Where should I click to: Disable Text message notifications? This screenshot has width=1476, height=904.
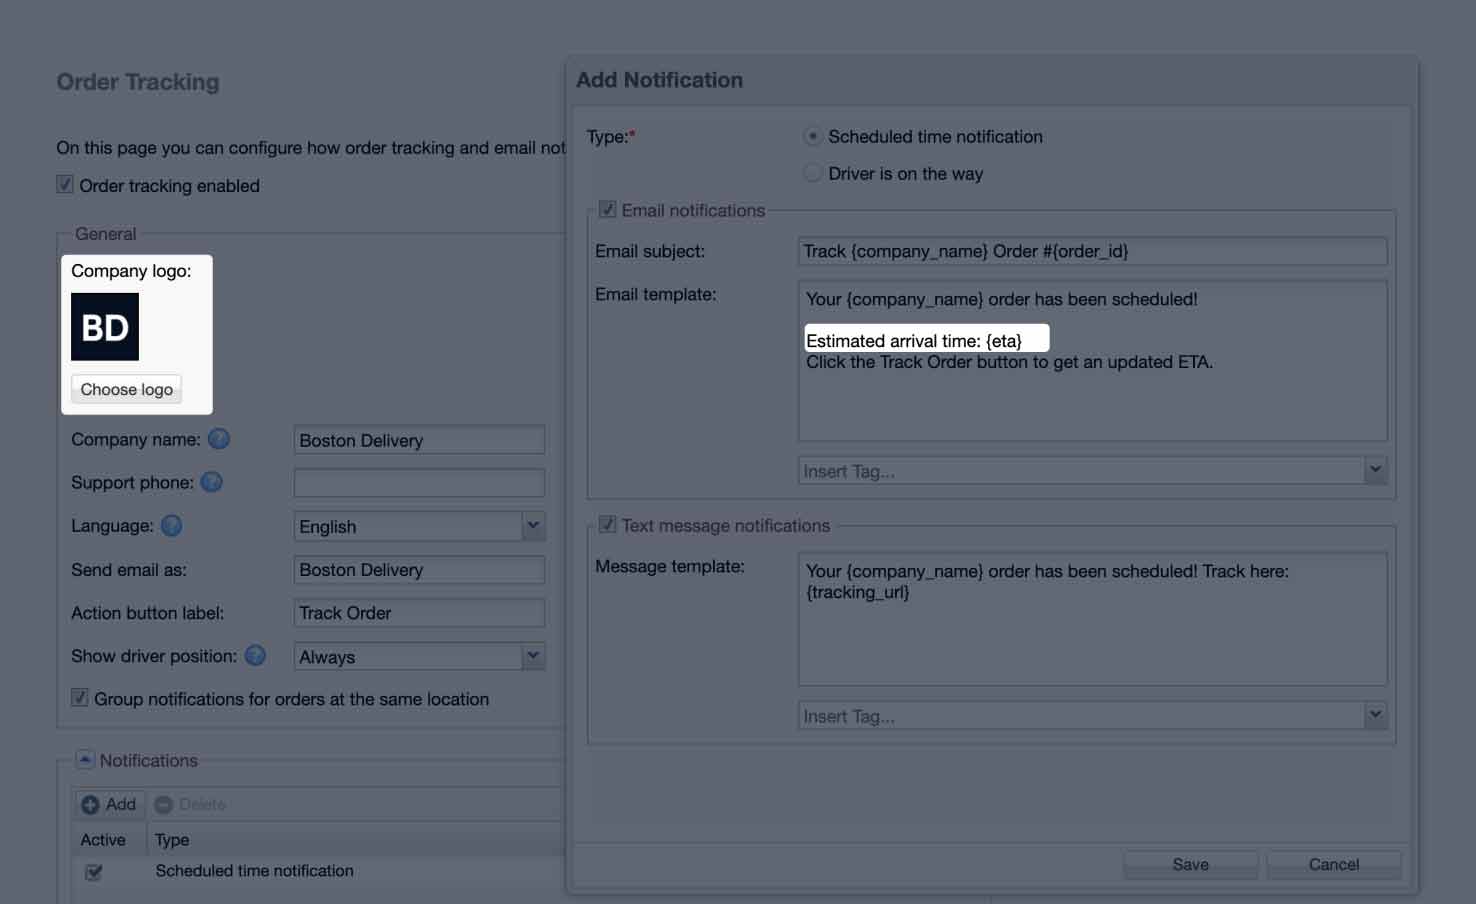point(608,524)
